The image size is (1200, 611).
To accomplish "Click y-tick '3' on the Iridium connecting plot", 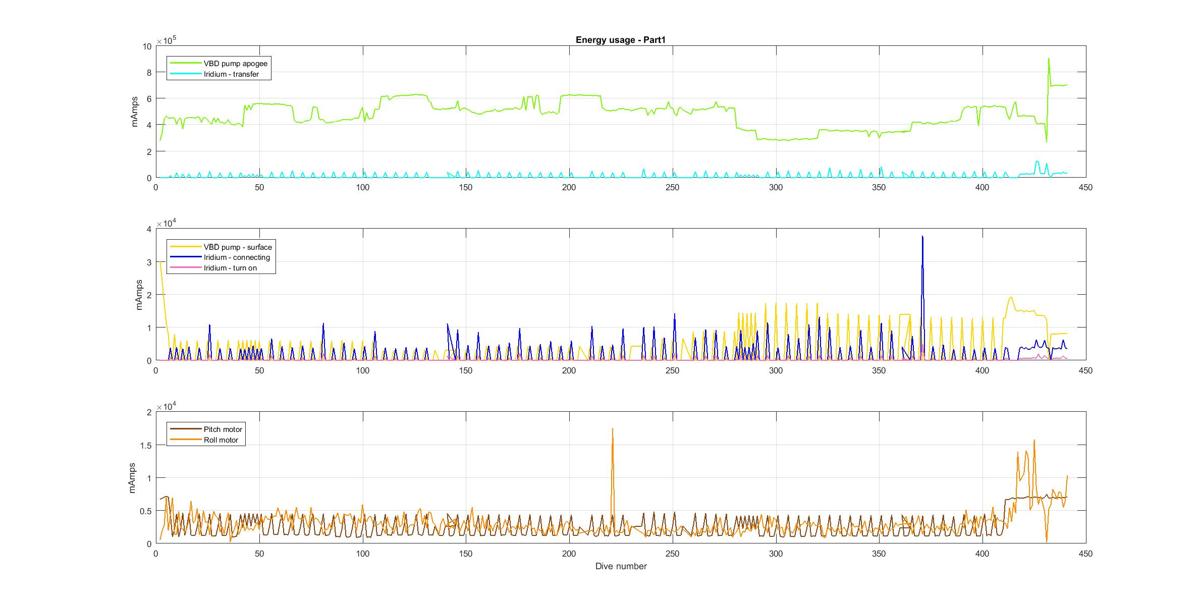I will 148,262.
